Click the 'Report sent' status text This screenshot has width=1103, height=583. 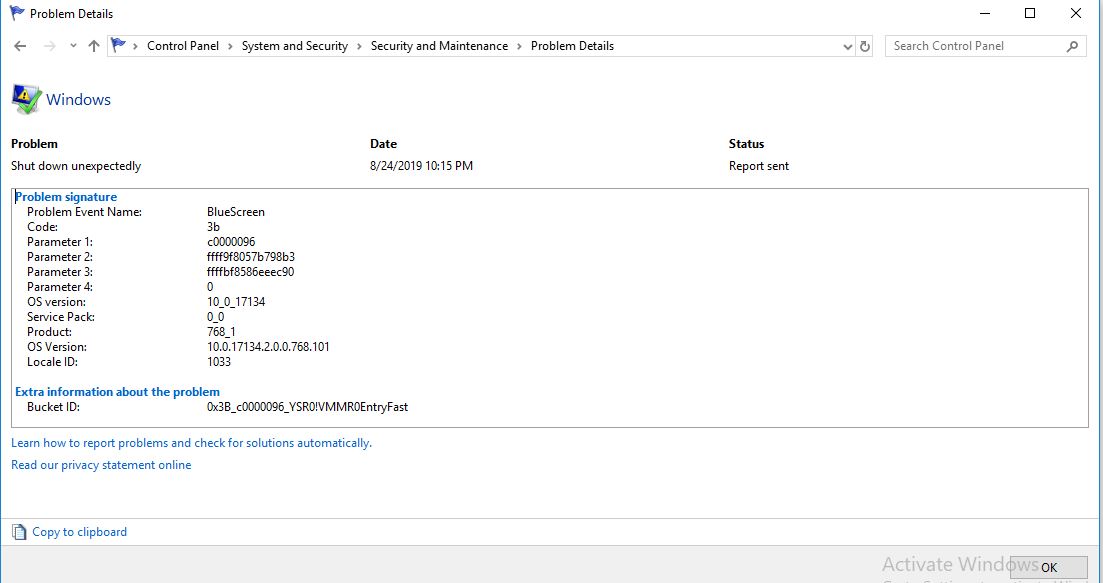[x=759, y=166]
